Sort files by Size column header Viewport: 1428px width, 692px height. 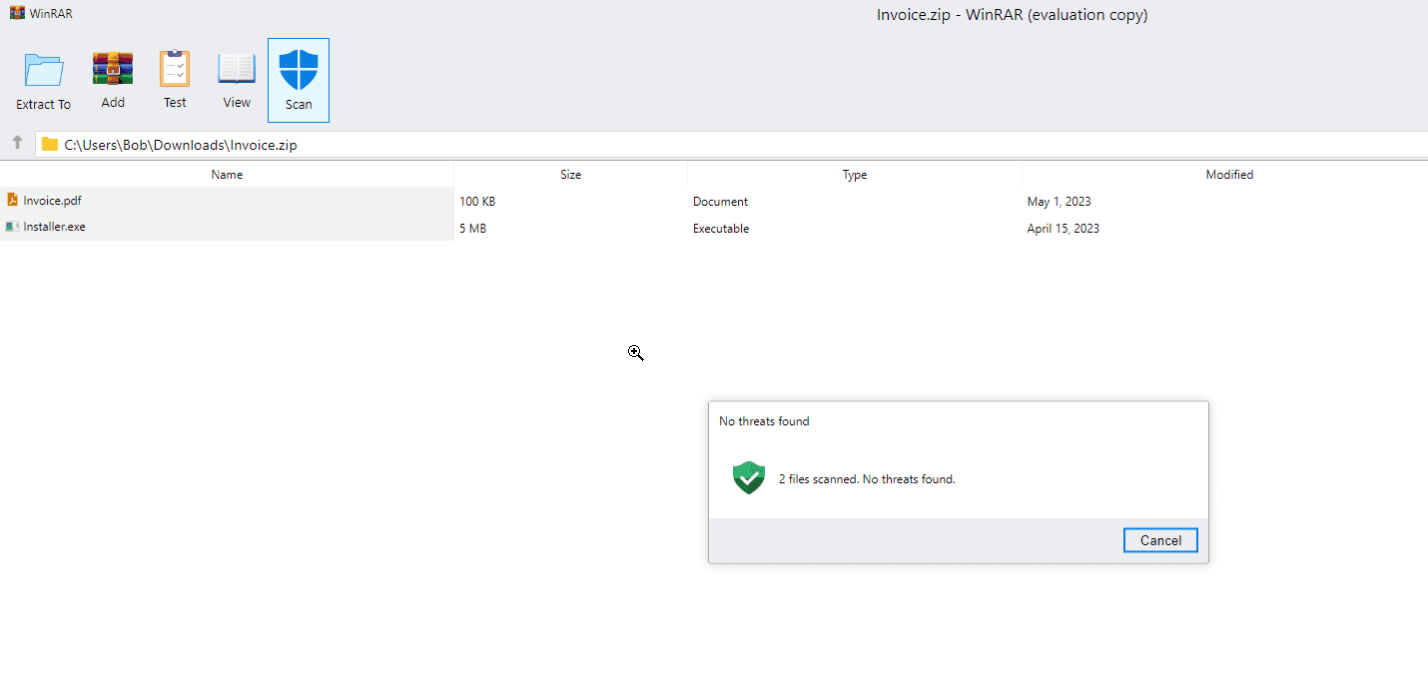[571, 174]
